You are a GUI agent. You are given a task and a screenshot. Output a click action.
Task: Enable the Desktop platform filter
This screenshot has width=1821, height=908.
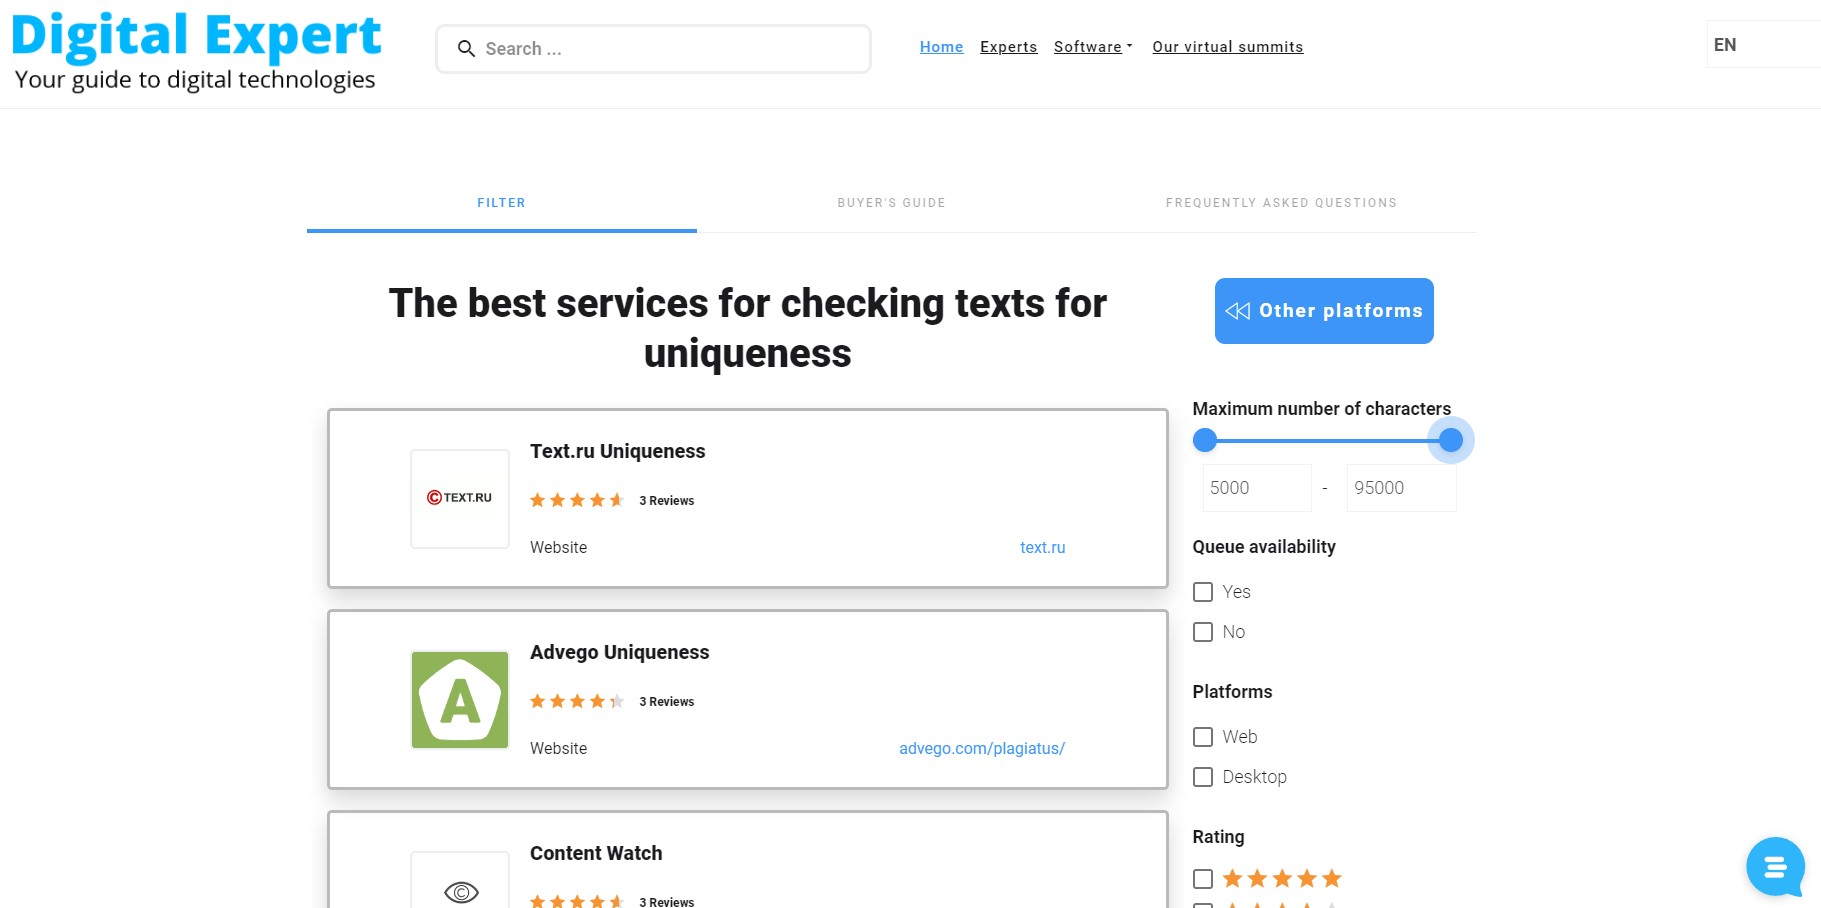point(1203,777)
